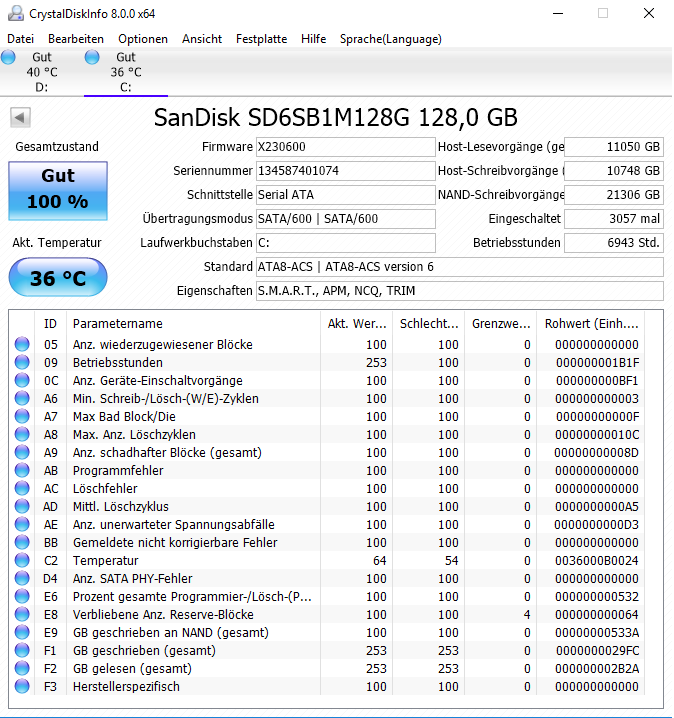Click status orb for Verbliebene Anz. Reserve-Blöcke

tap(22, 614)
